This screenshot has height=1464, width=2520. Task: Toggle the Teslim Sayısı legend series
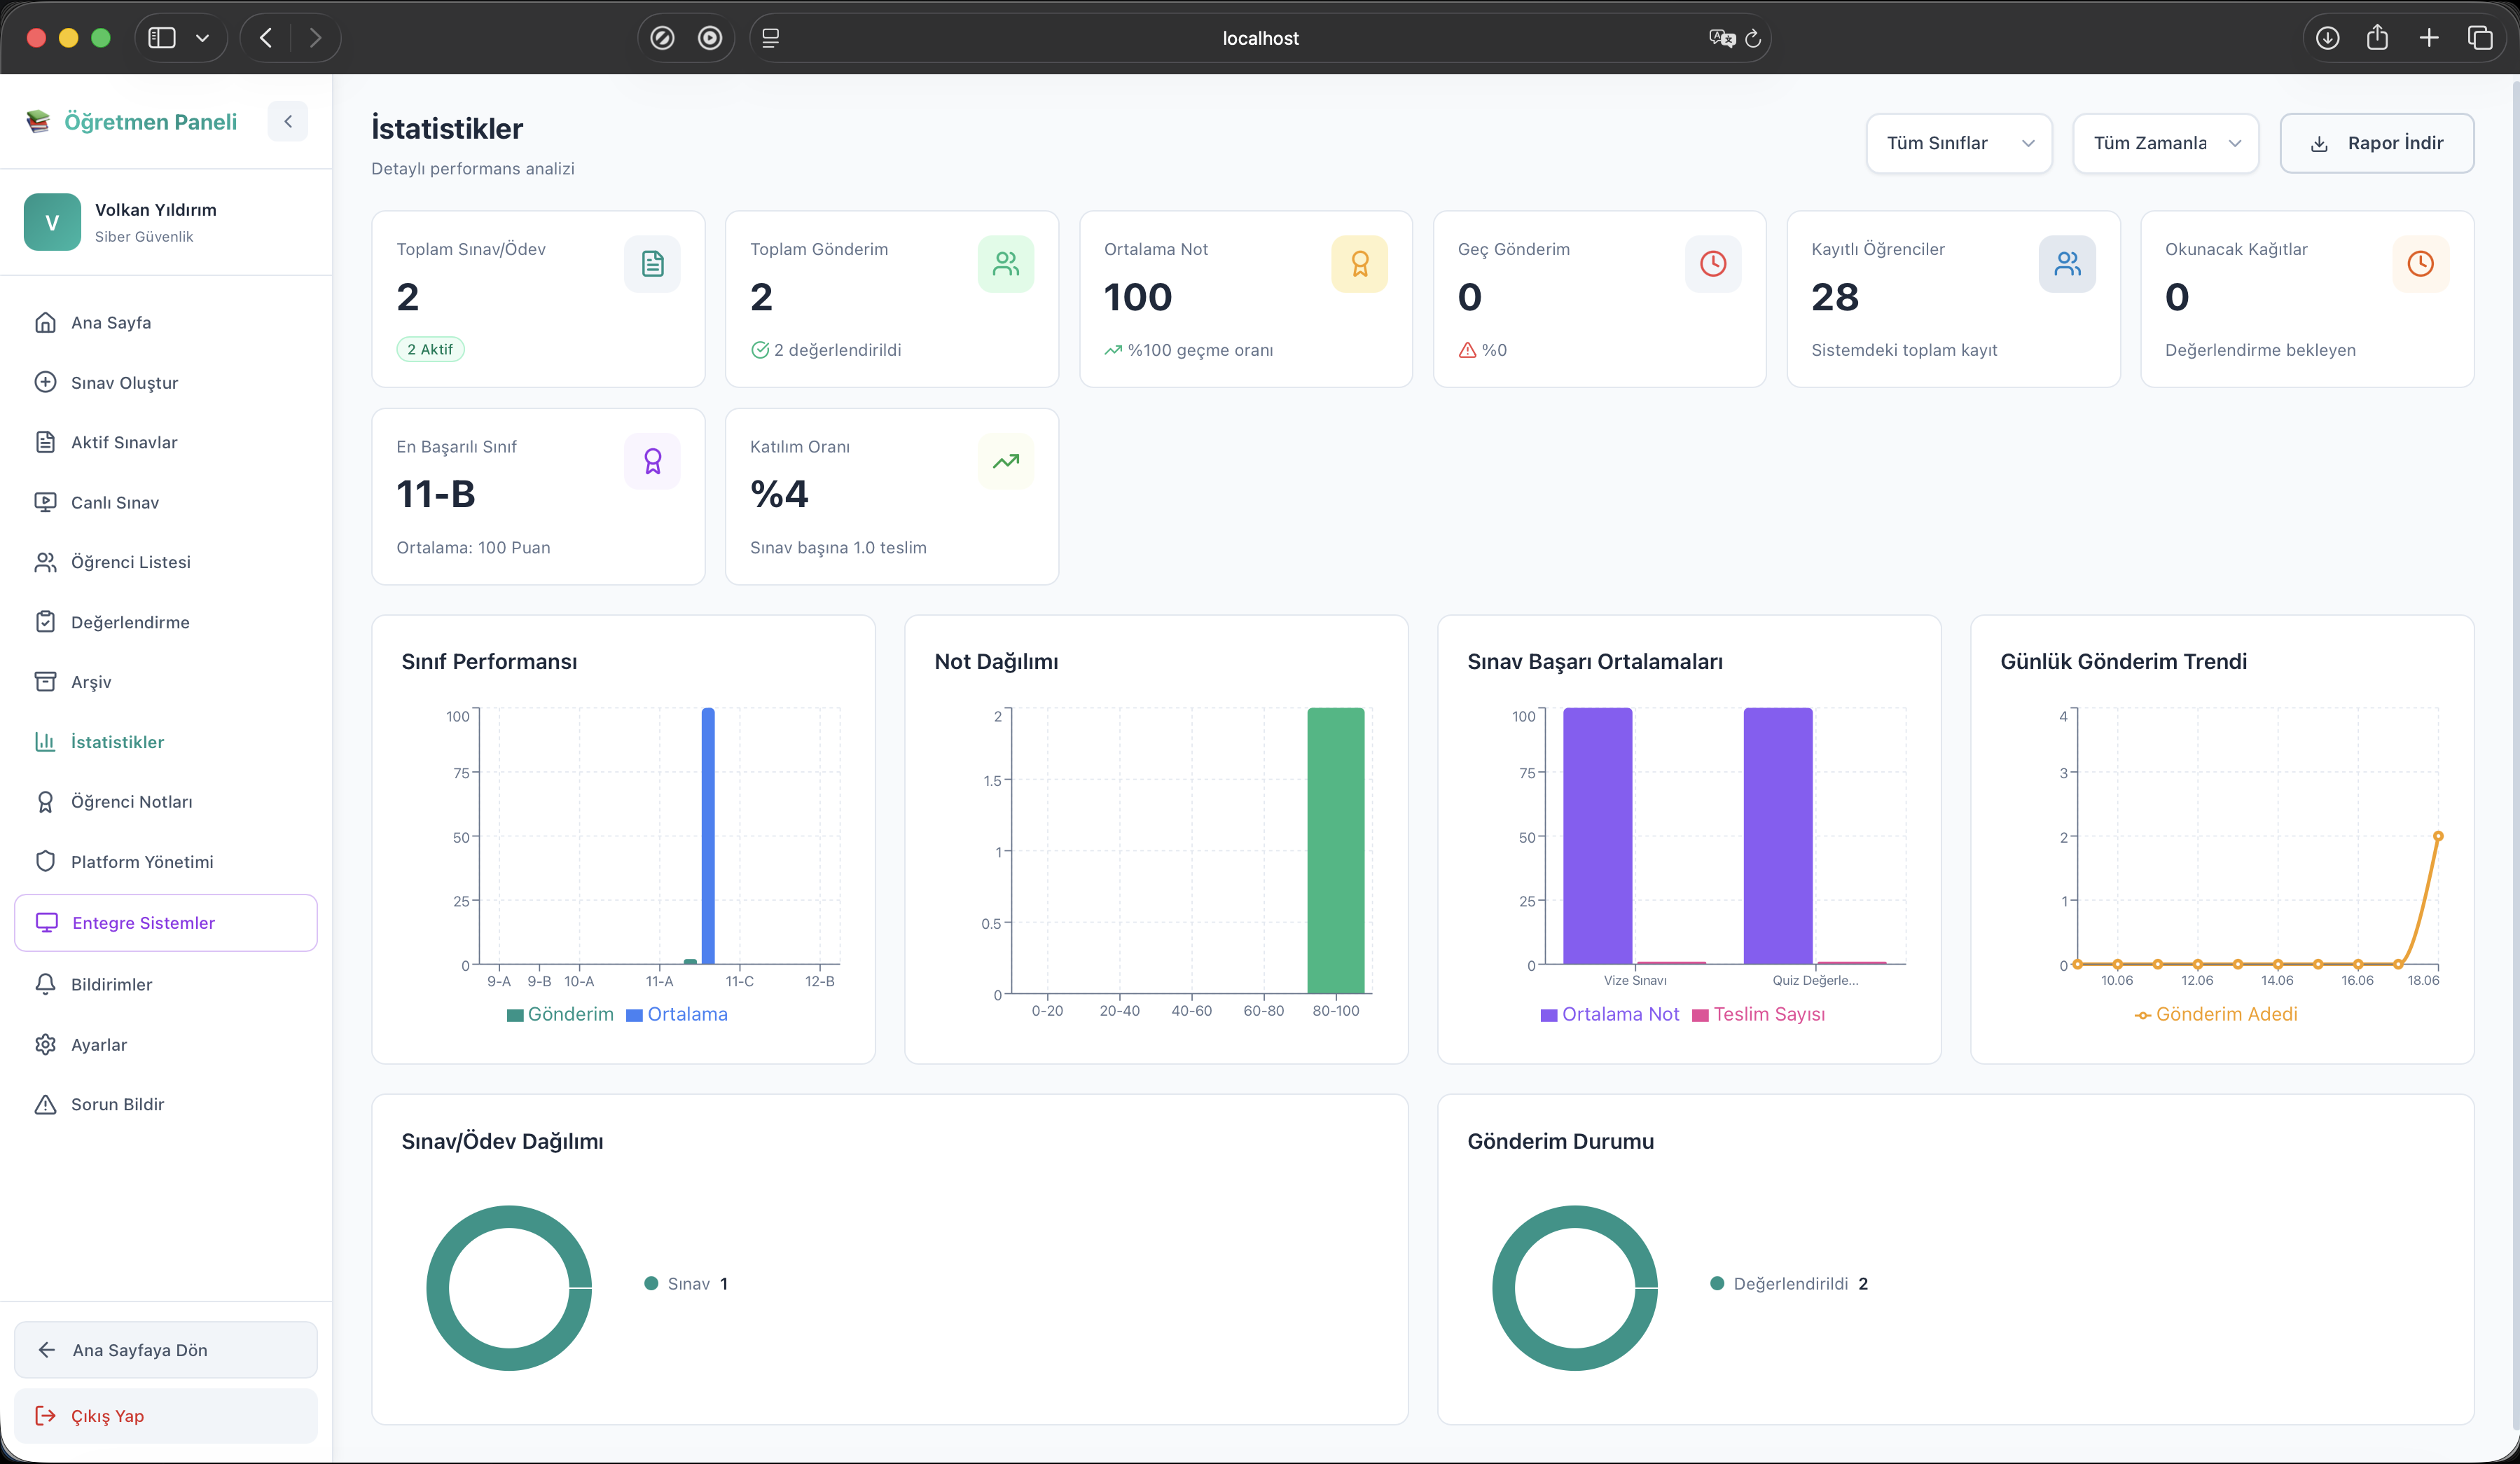(1759, 1014)
